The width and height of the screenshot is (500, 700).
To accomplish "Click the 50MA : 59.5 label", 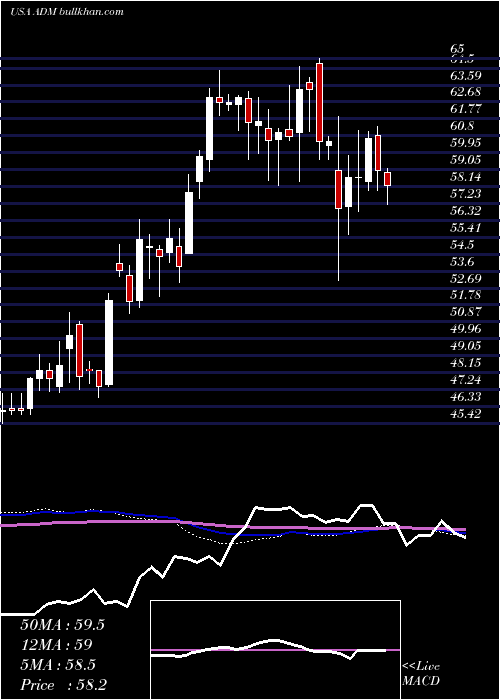I will [62, 625].
